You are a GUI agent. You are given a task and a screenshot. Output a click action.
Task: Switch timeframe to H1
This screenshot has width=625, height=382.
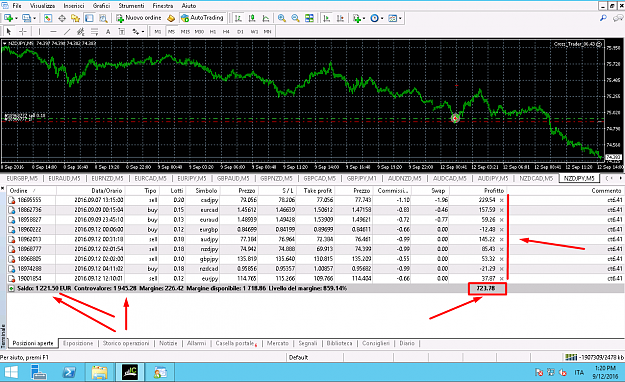(213, 32)
